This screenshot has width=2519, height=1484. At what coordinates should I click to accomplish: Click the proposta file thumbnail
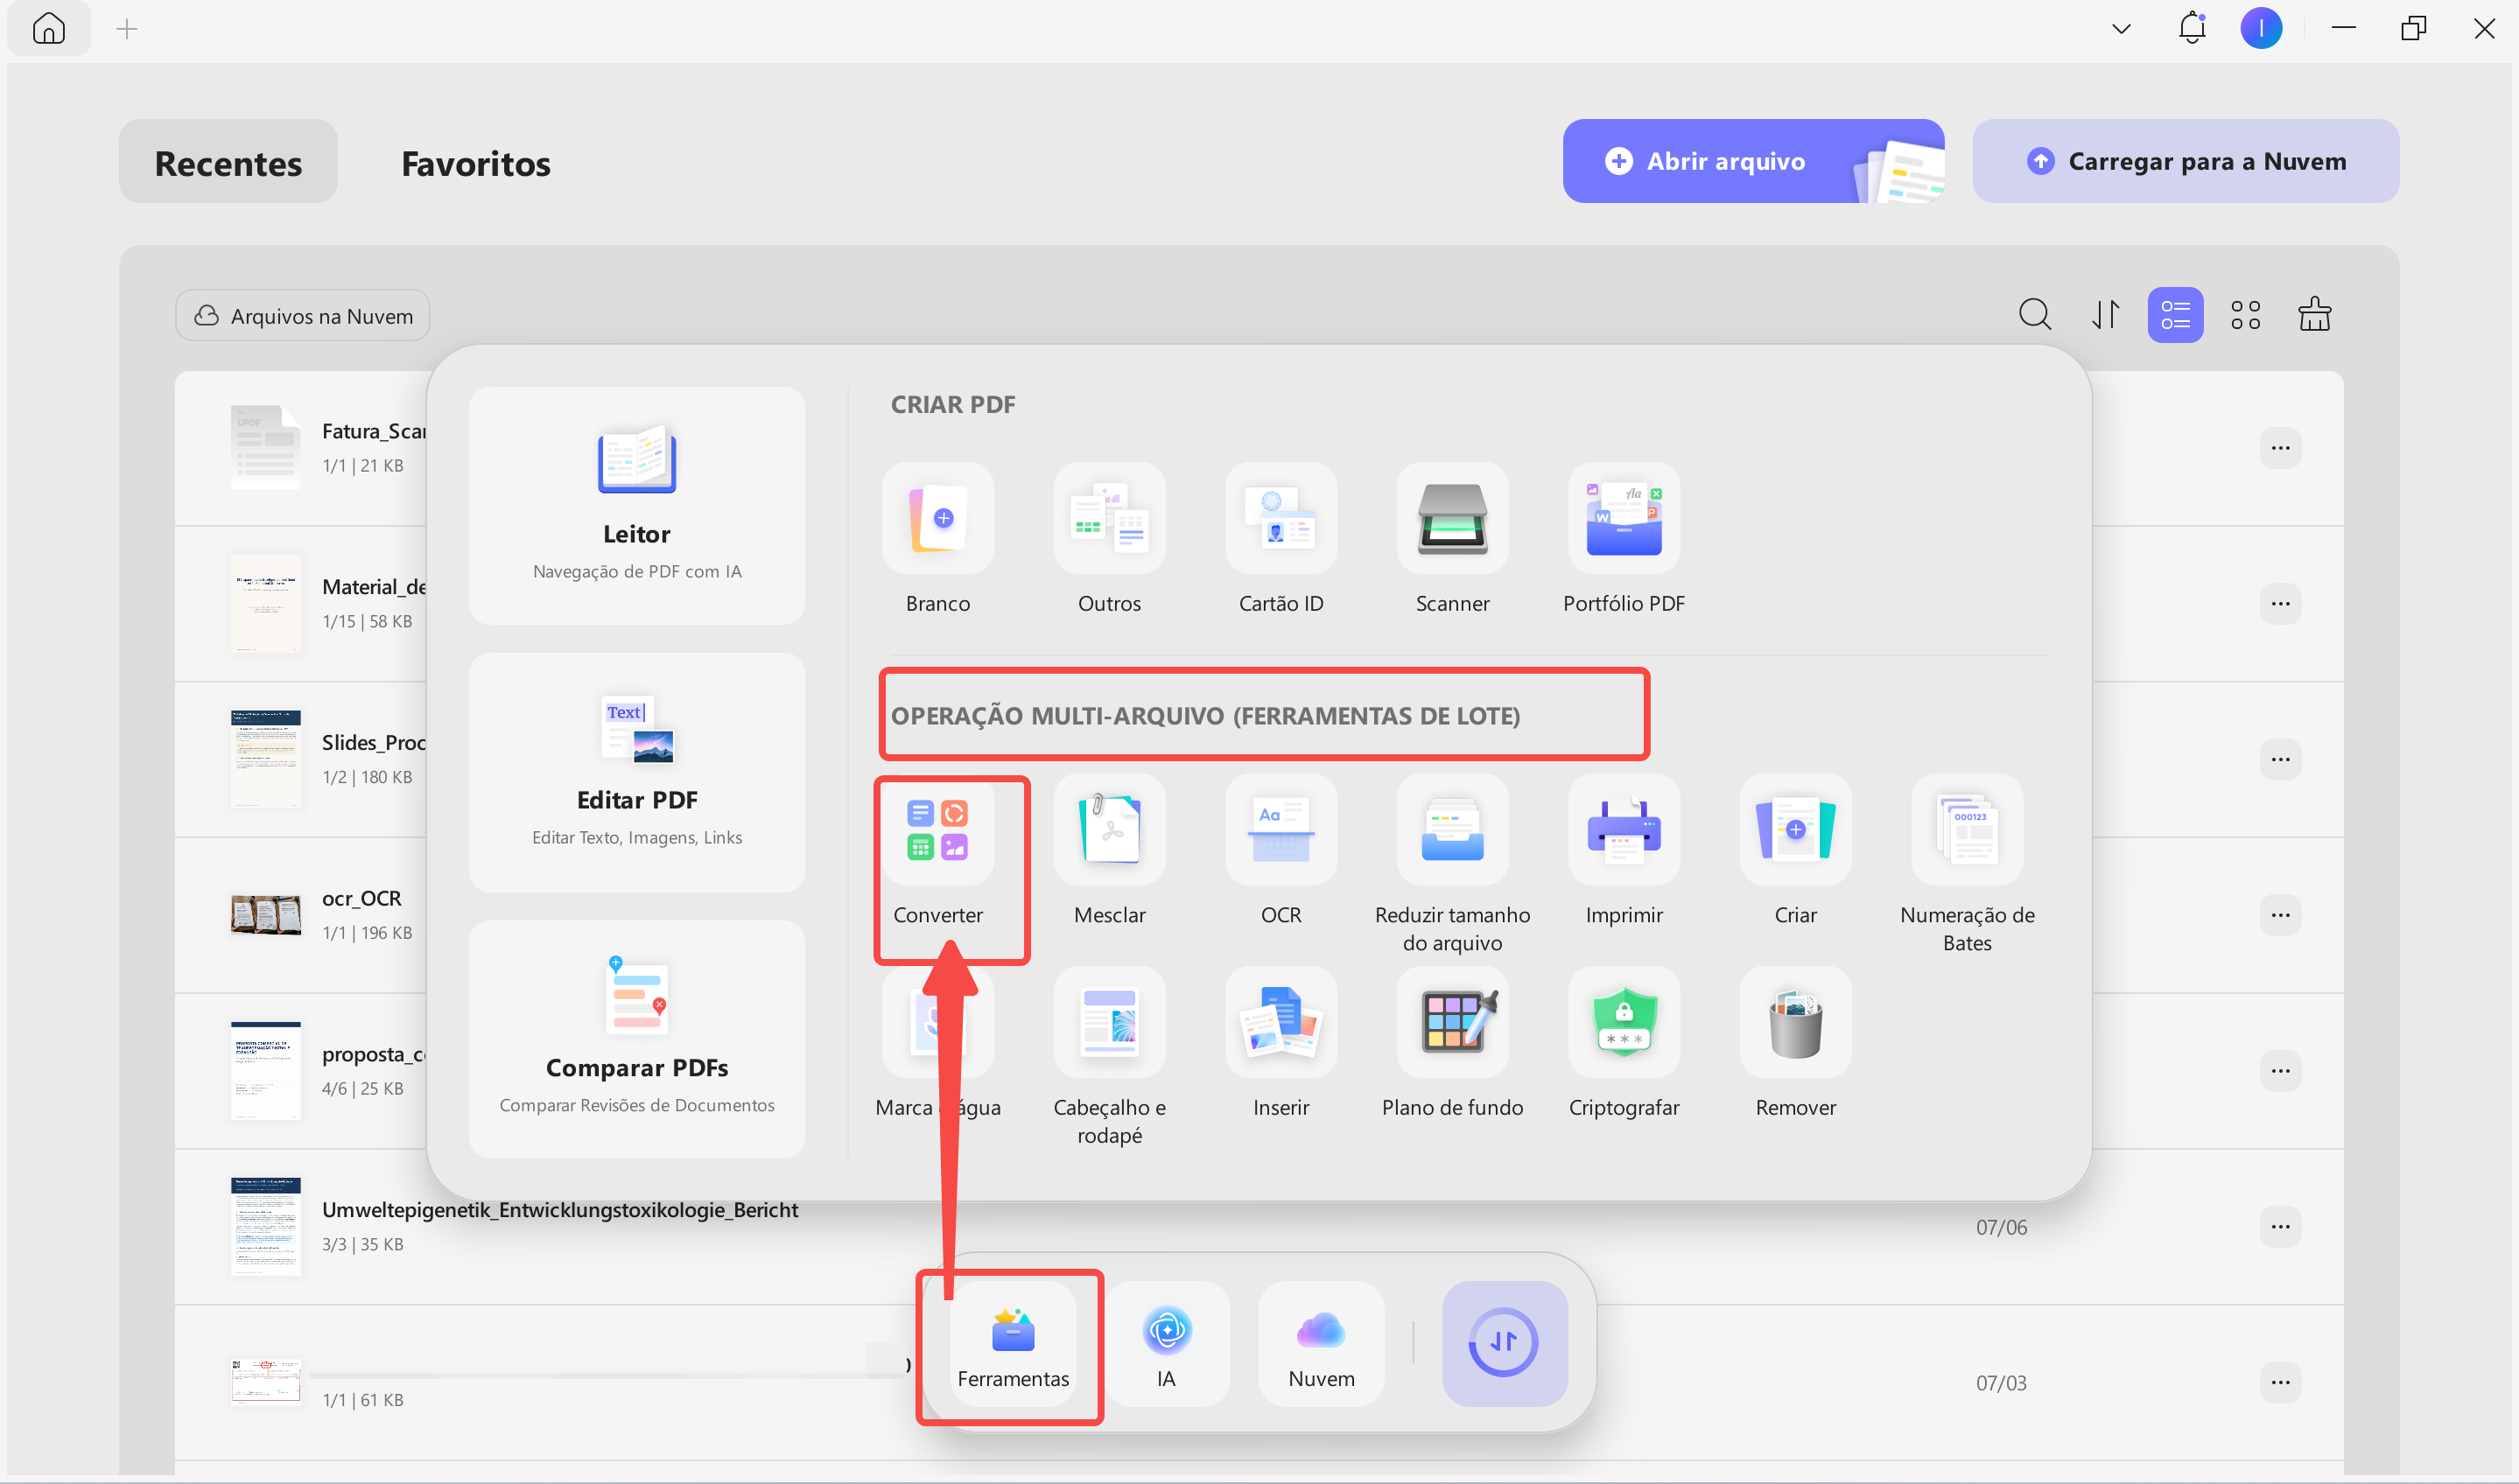(265, 1071)
